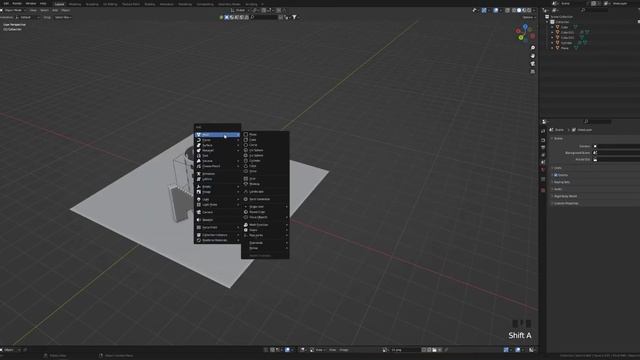Click the navigation gizmo blue Z axis
The height and width of the screenshot is (360, 640).
click(525, 27)
